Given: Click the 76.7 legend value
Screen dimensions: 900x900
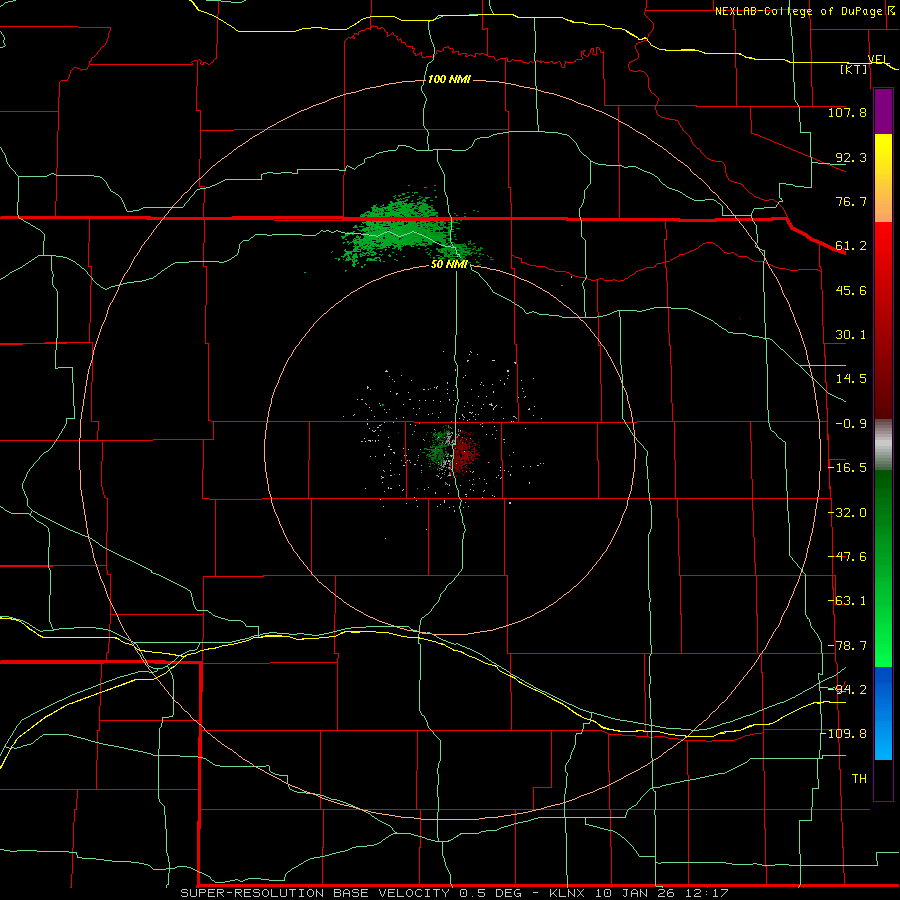Looking at the screenshot, I should pos(851,201).
